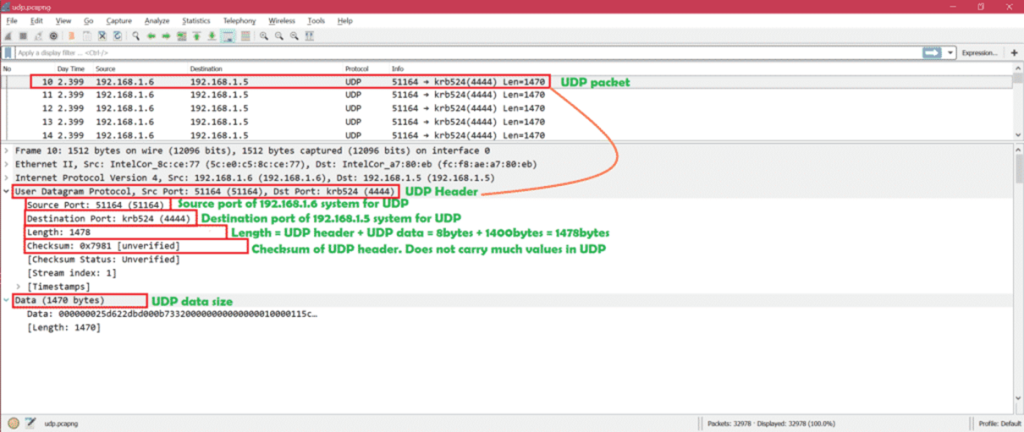Expand the Frame 10 tree row
This screenshot has height=432, width=1024.
(8, 149)
